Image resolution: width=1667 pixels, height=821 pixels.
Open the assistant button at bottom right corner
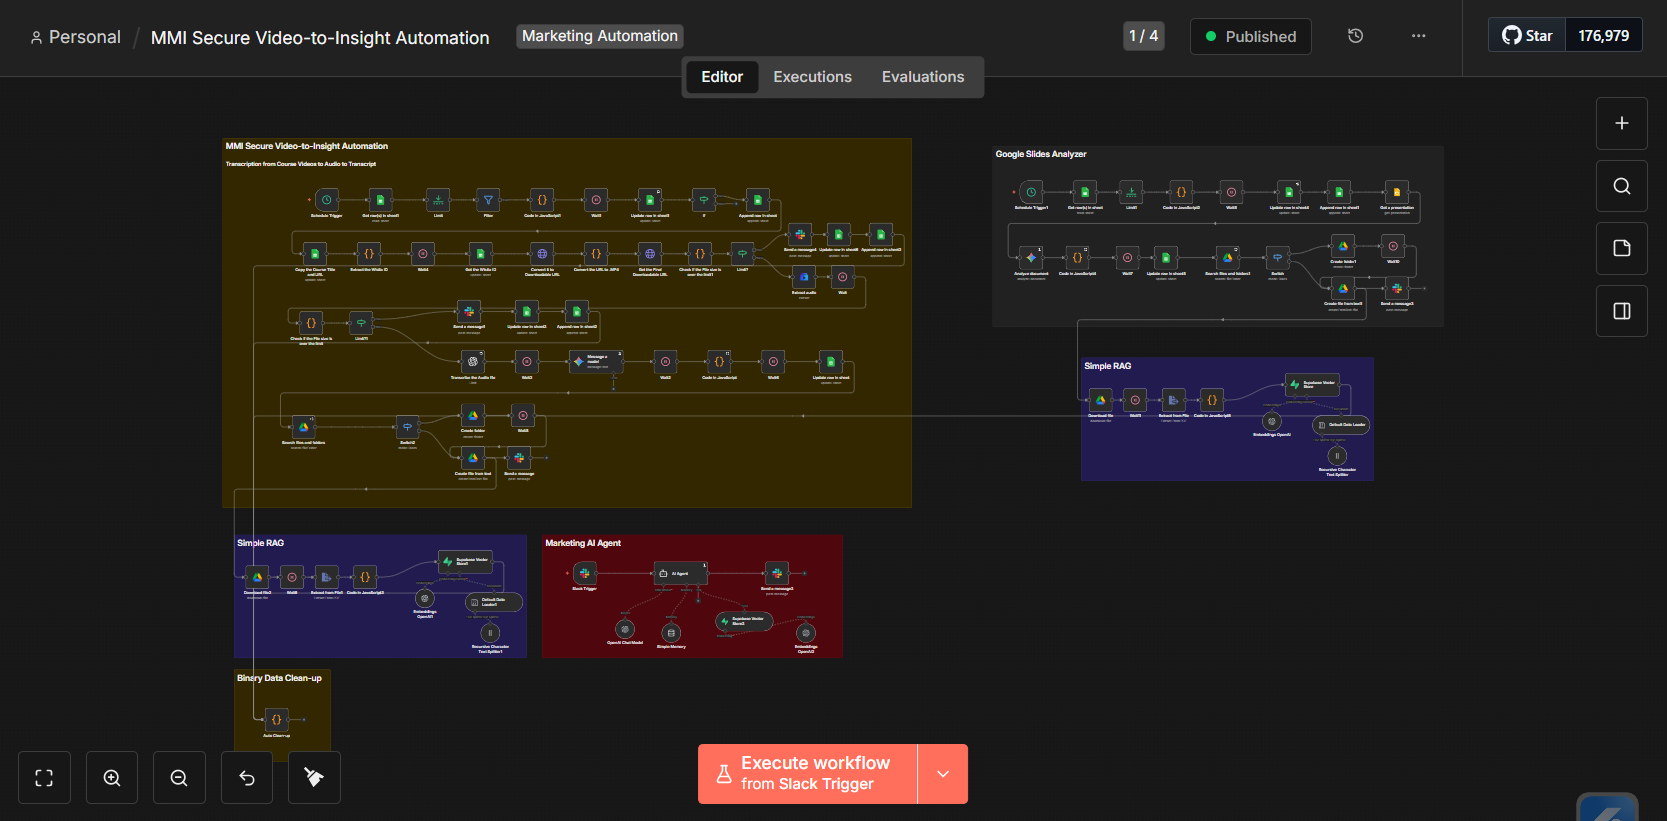pyautogui.click(x=1607, y=808)
